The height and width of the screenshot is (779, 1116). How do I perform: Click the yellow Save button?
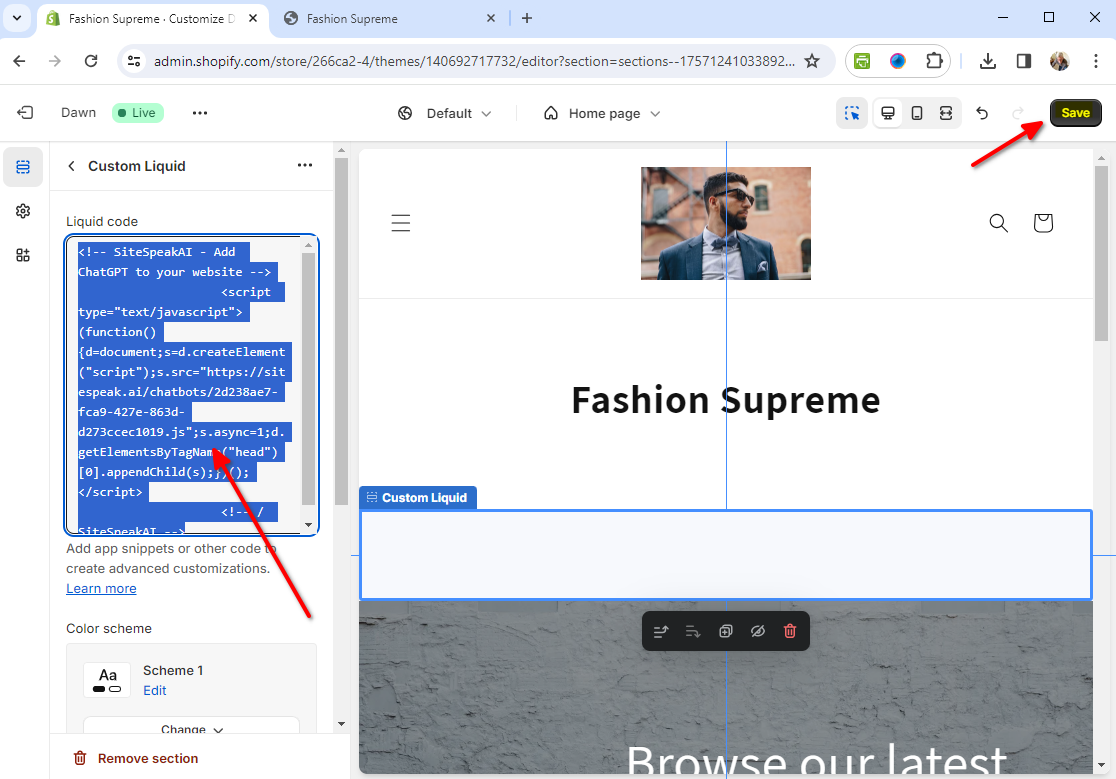tap(1075, 113)
